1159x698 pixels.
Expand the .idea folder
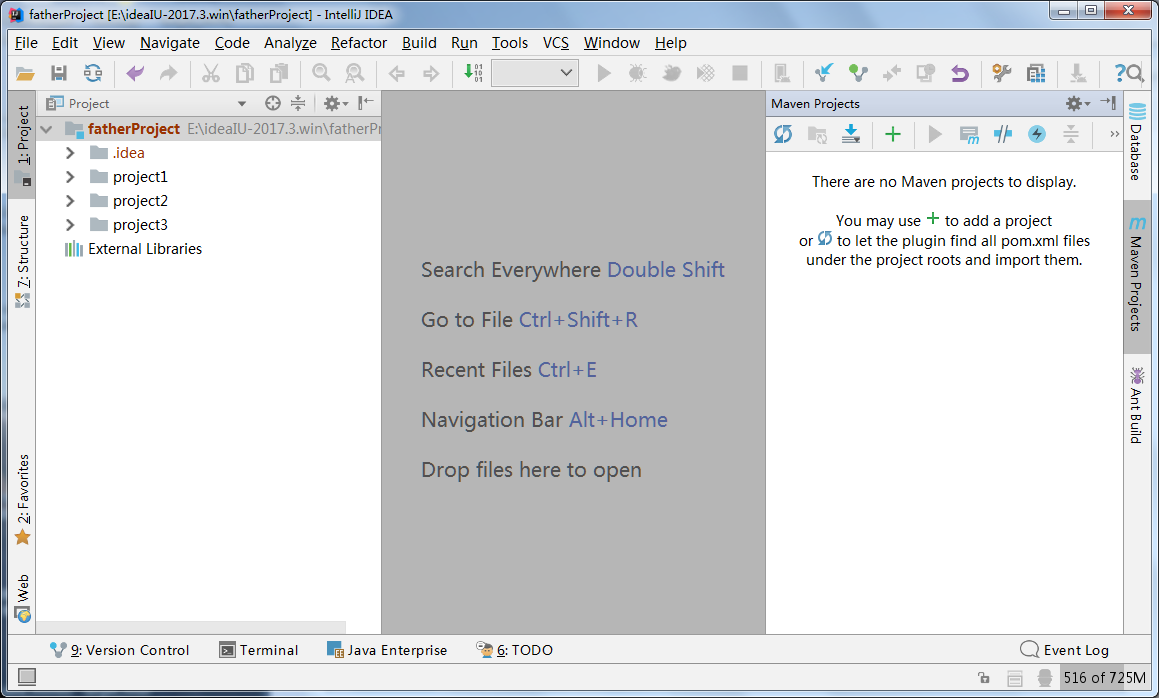point(70,153)
